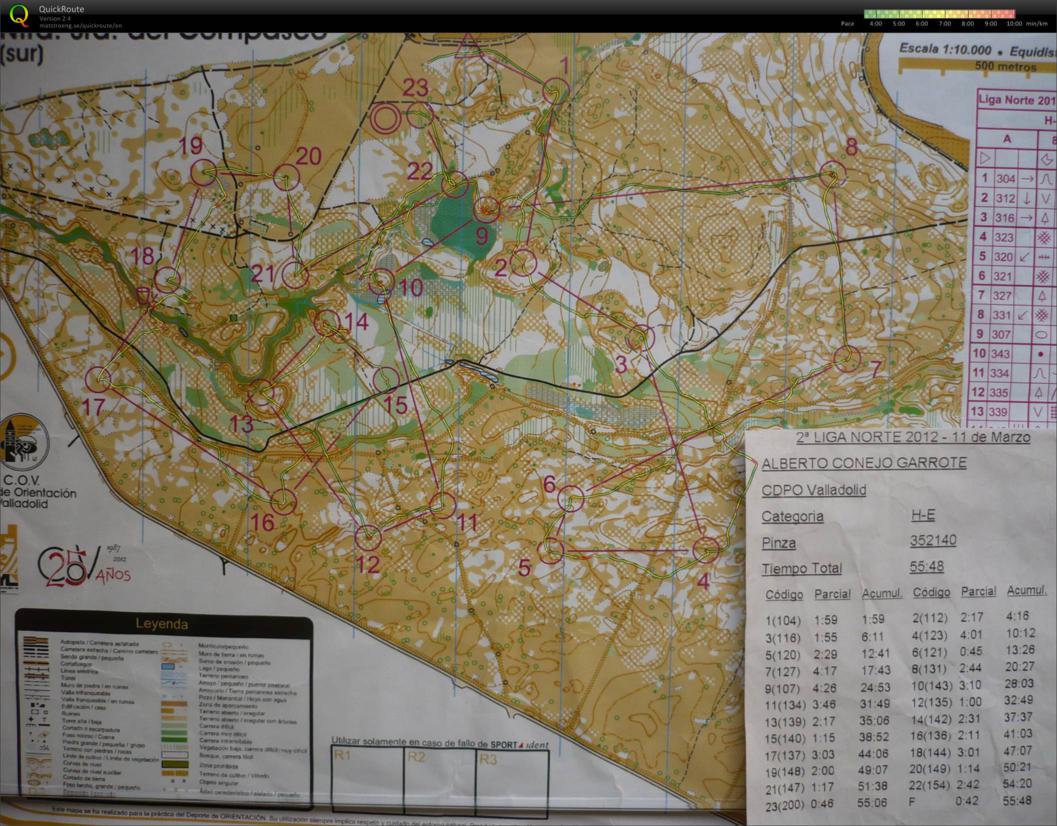Select control circle 7 on the map
Image resolution: width=1057 pixels, height=826 pixels.
click(x=847, y=359)
